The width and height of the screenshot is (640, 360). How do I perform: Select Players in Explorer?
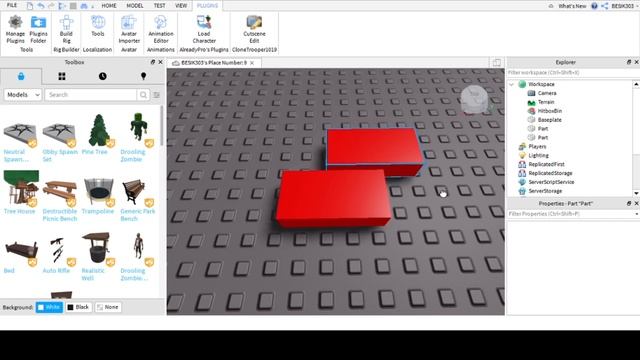(x=537, y=147)
